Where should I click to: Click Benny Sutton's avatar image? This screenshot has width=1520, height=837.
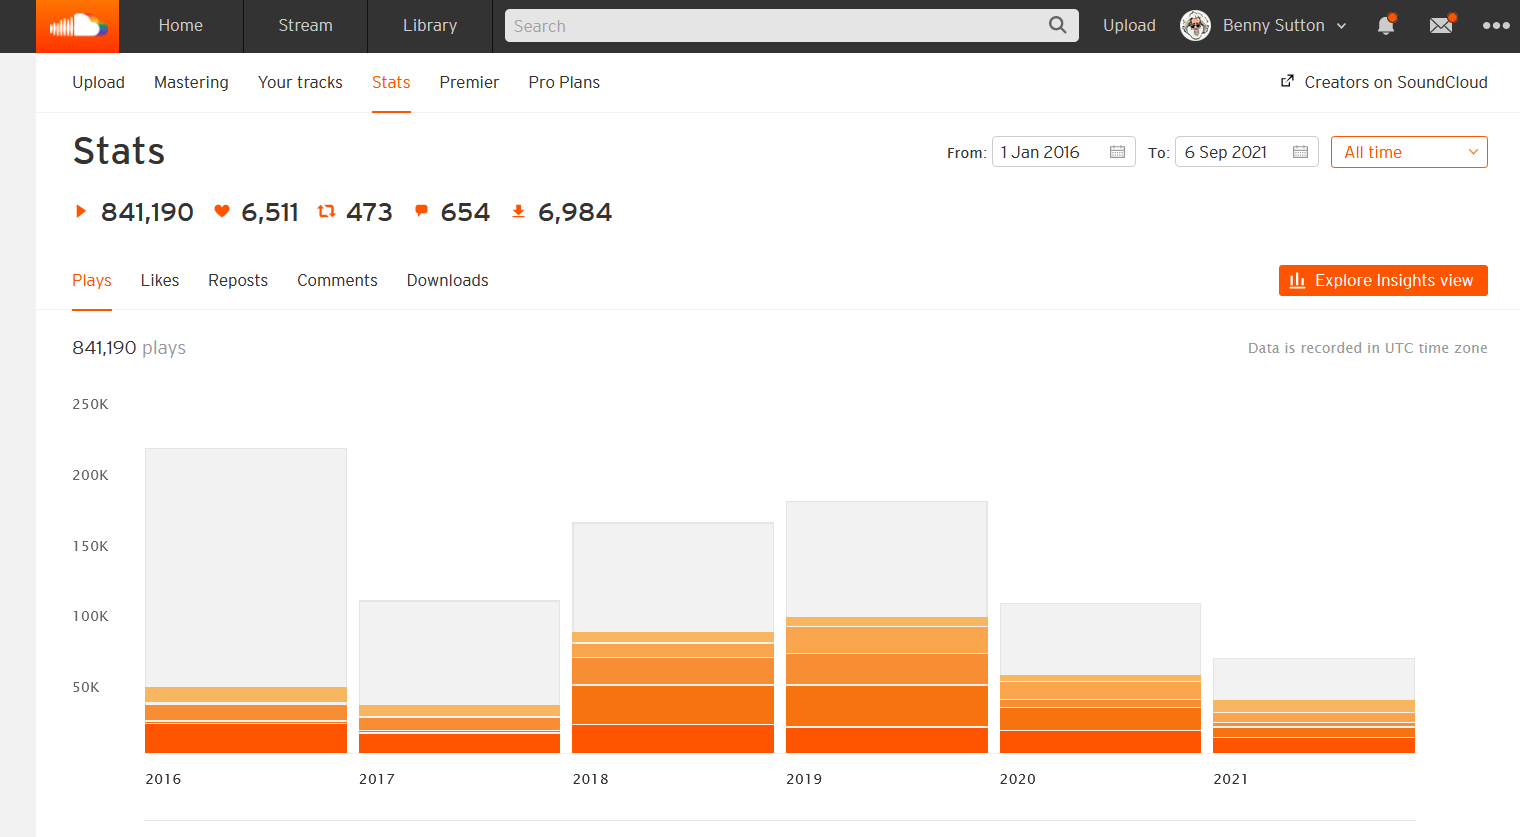(x=1195, y=26)
